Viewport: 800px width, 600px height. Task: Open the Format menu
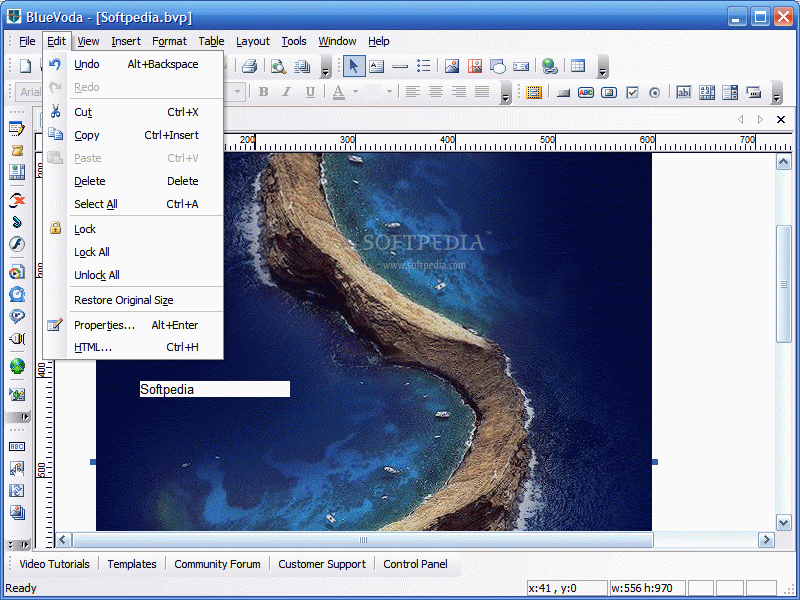(169, 41)
